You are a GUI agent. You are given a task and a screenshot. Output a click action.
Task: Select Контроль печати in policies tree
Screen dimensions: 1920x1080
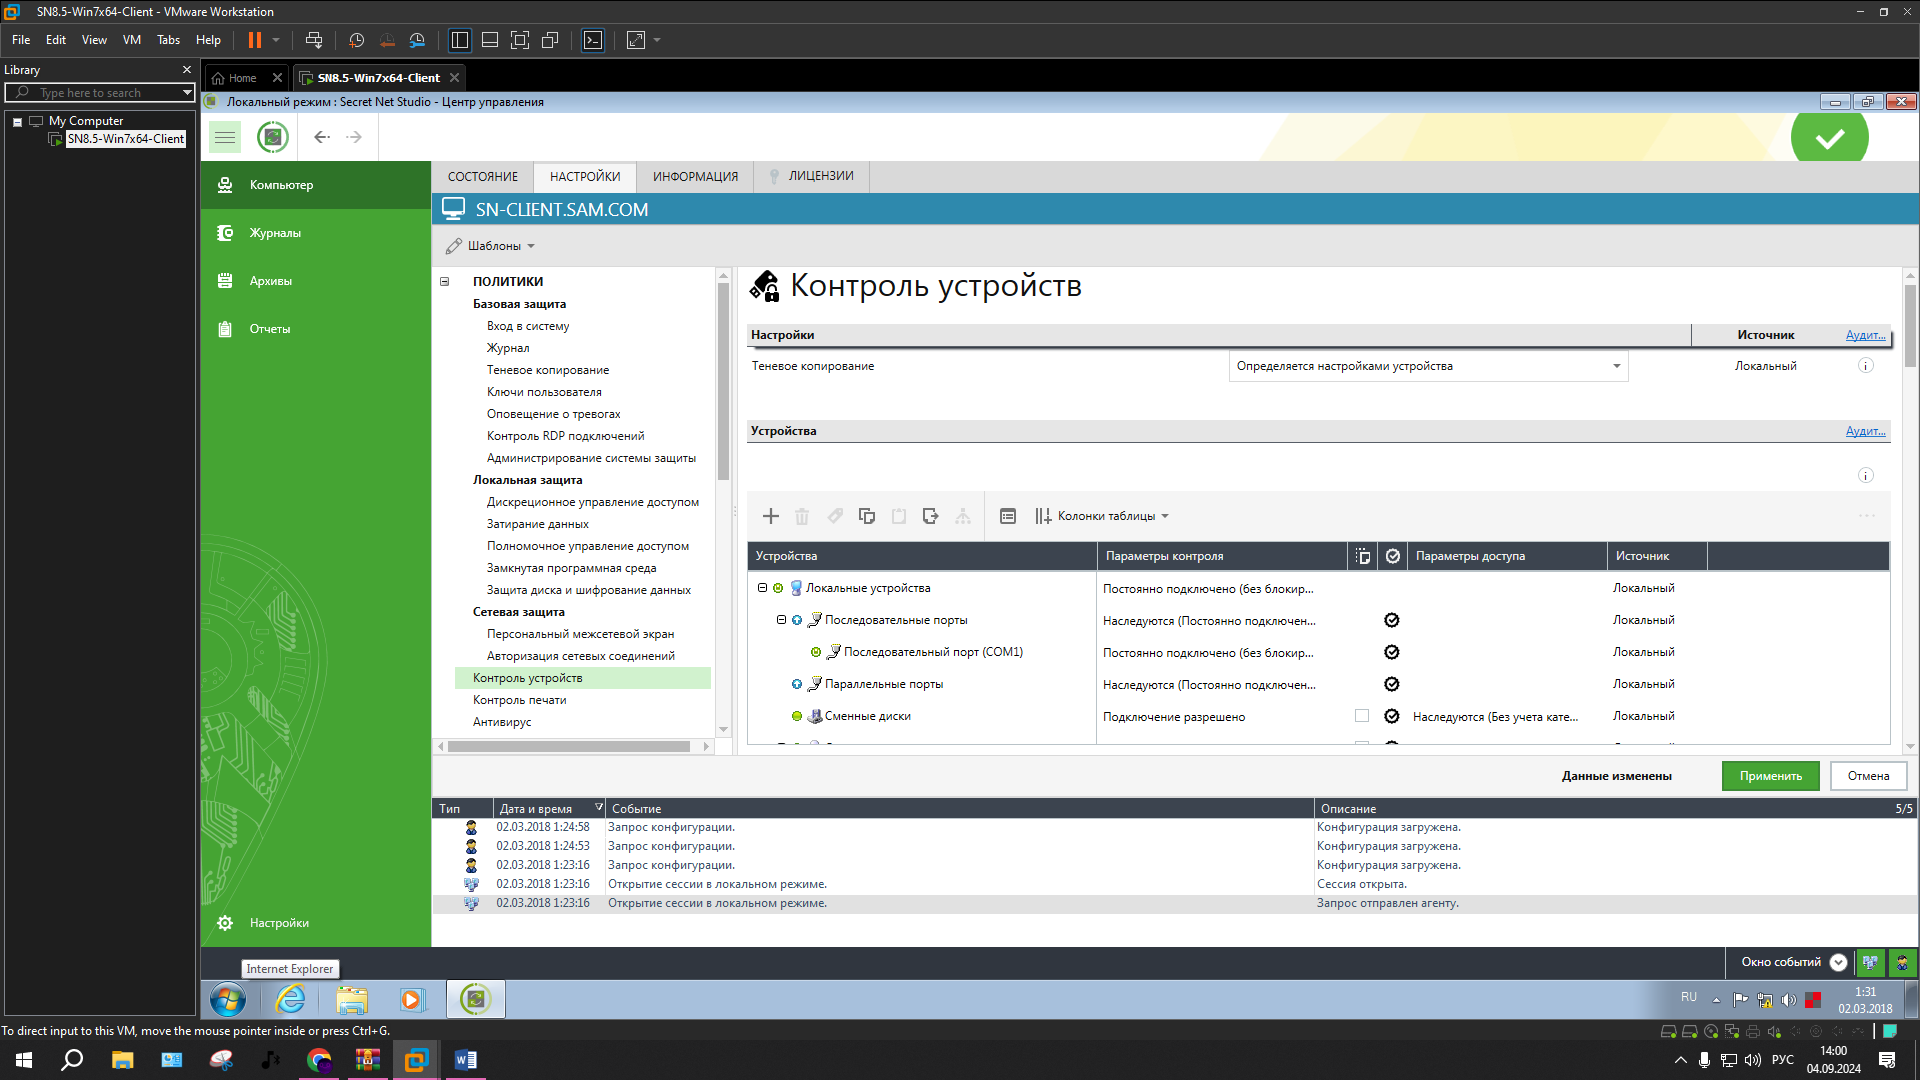520,700
